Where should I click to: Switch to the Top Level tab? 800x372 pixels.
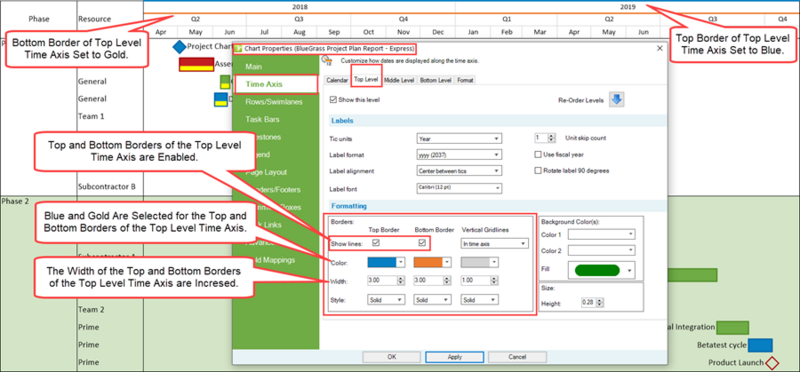coord(366,80)
